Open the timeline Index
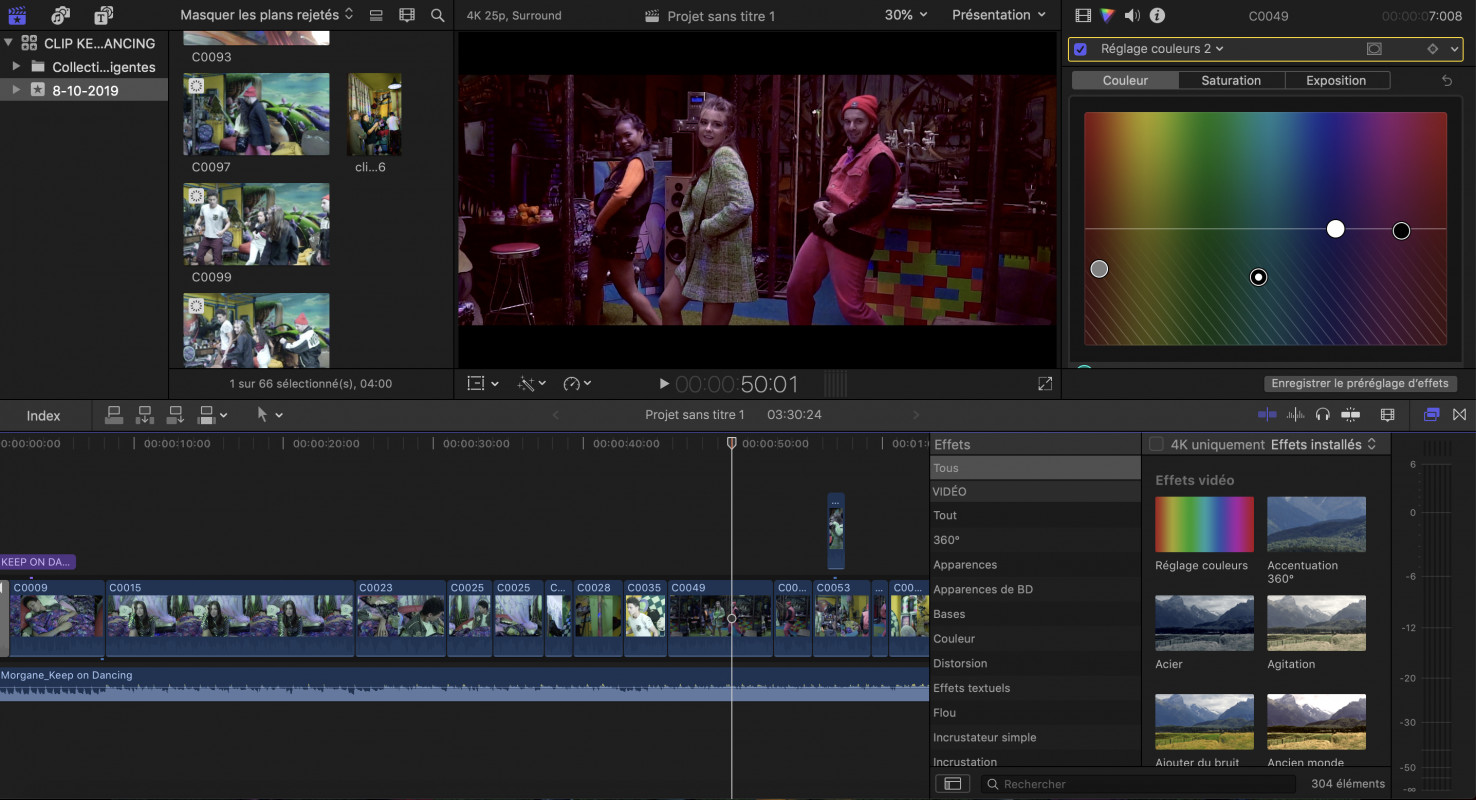The height and width of the screenshot is (800, 1476). tap(43, 415)
